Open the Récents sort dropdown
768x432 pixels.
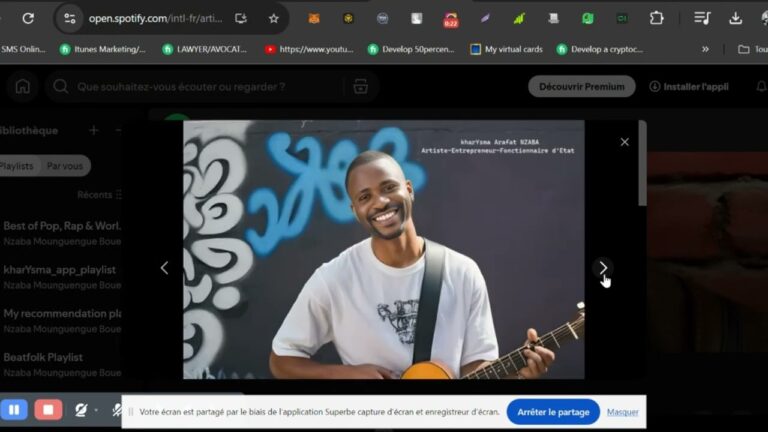click(x=99, y=195)
